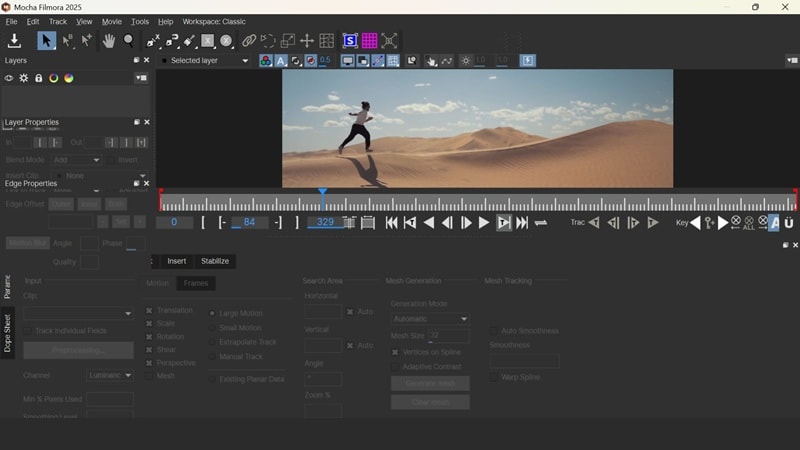The height and width of the screenshot is (450, 800).
Task: Toggle the Scale checkbox
Action: click(x=149, y=323)
